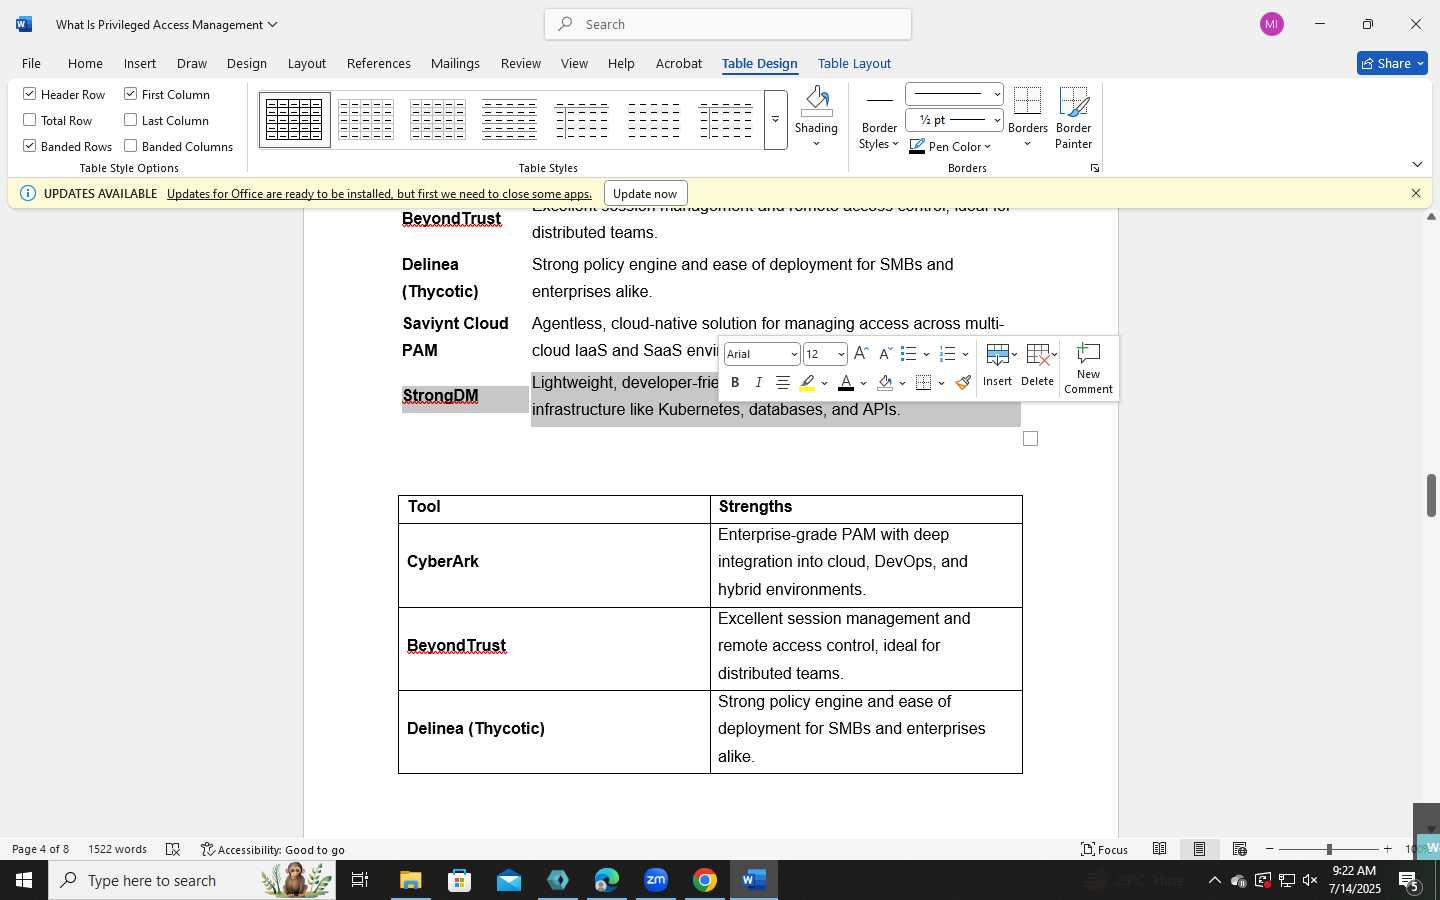Apply a bulleted list from the mini toolbar
Screen dimensions: 1440x900
tap(908, 354)
